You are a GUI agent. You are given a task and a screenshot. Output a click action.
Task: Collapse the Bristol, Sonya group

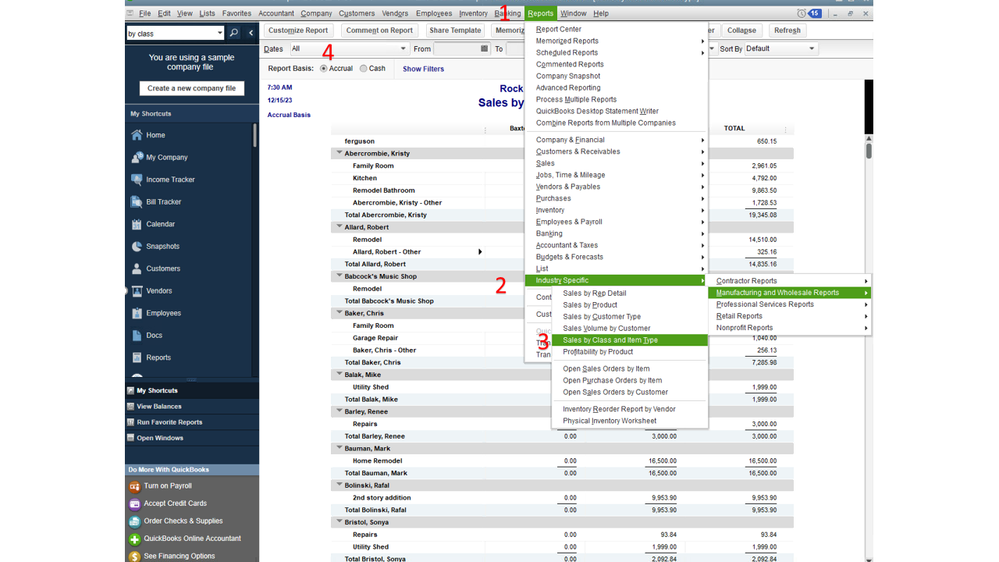coord(339,522)
